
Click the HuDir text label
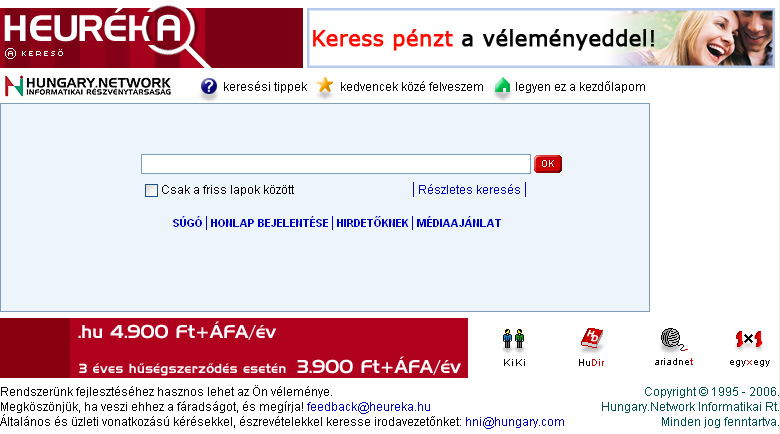[x=591, y=362]
